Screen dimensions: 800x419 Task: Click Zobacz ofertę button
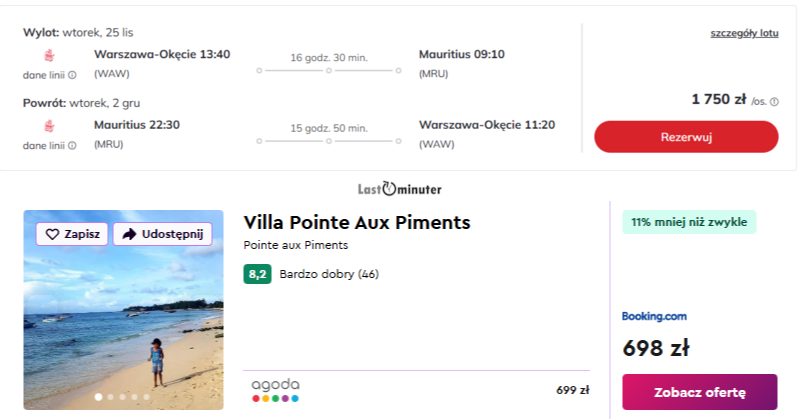tap(699, 391)
